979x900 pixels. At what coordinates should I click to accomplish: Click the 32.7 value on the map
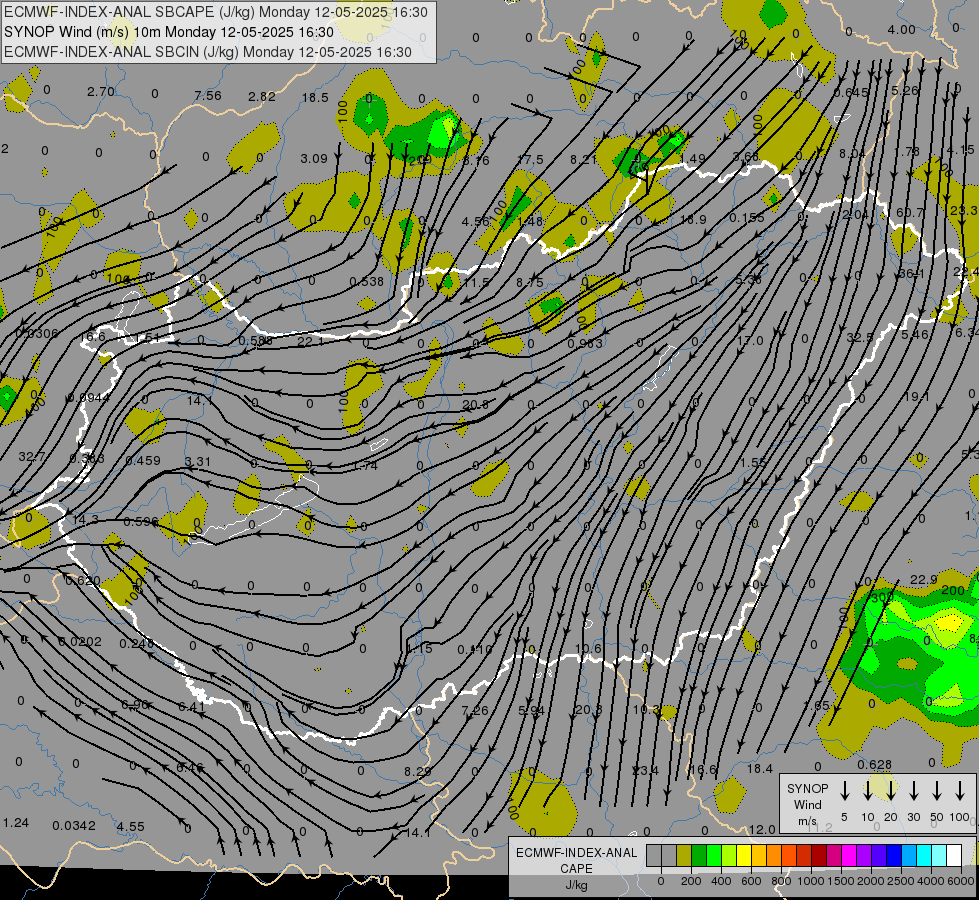[x=31, y=457]
